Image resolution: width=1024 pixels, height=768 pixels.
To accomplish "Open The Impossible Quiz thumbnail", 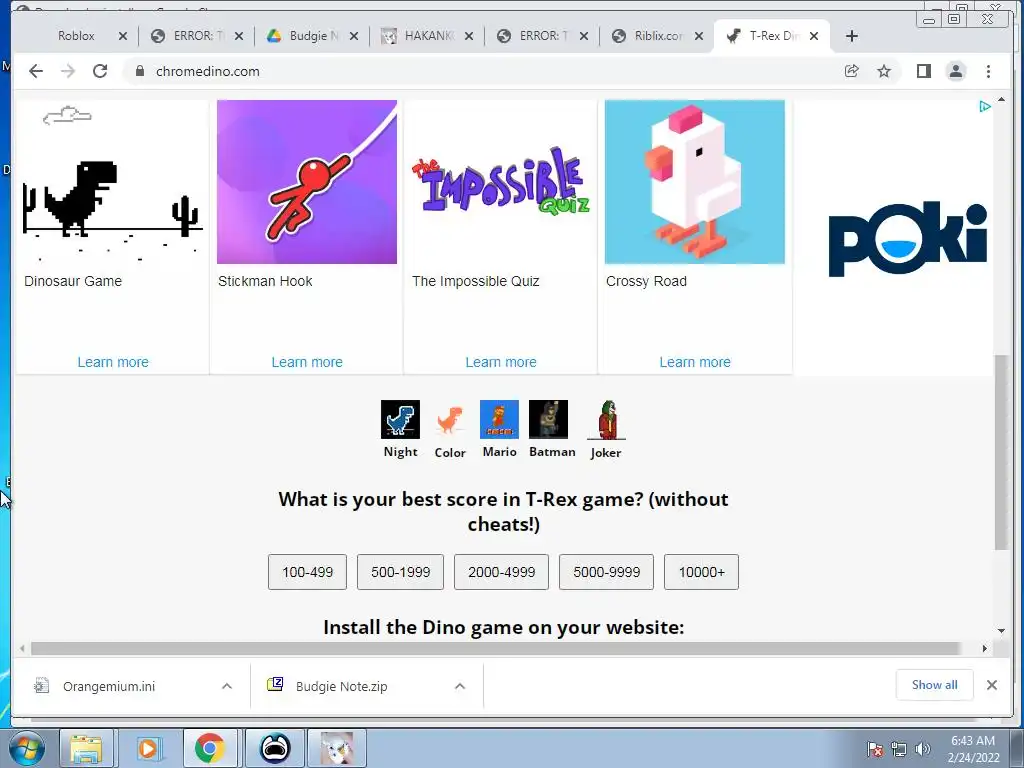I will point(500,182).
